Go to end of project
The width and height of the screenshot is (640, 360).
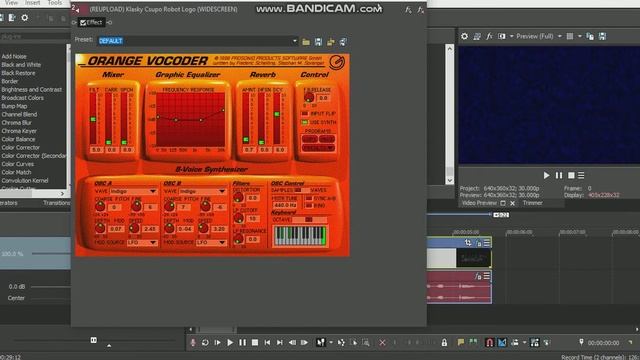click(x=280, y=342)
